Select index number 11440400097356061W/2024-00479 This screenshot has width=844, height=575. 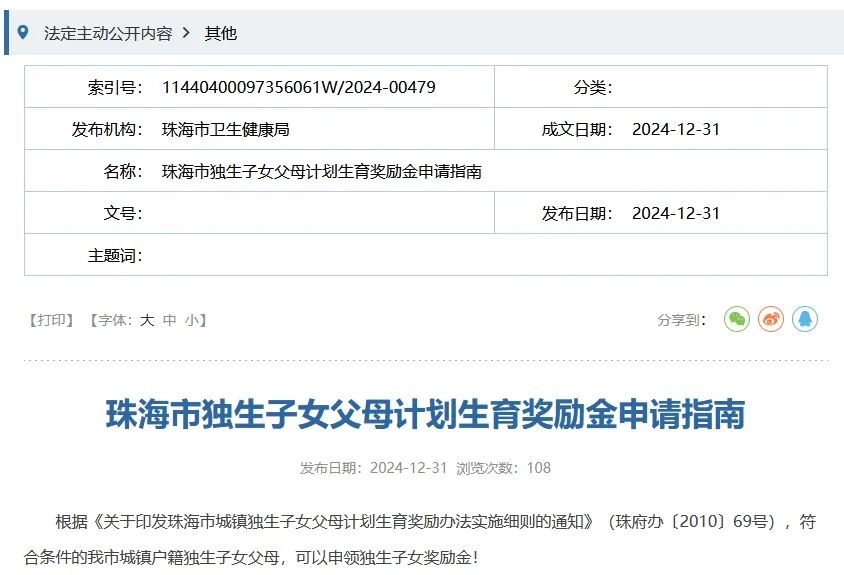pos(299,87)
